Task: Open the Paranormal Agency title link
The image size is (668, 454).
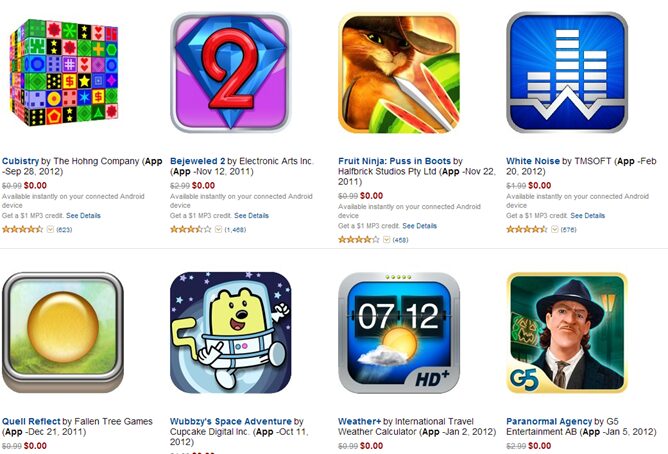Action: 549,422
